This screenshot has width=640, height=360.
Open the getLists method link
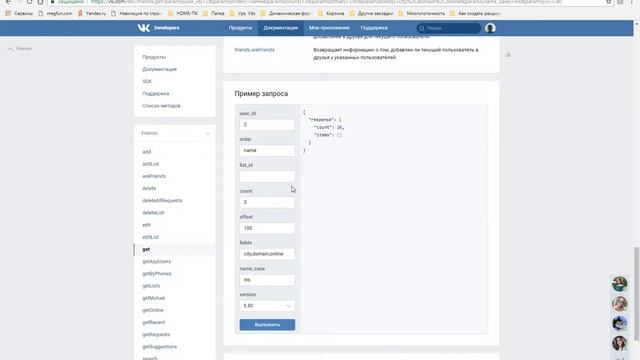[x=151, y=286]
